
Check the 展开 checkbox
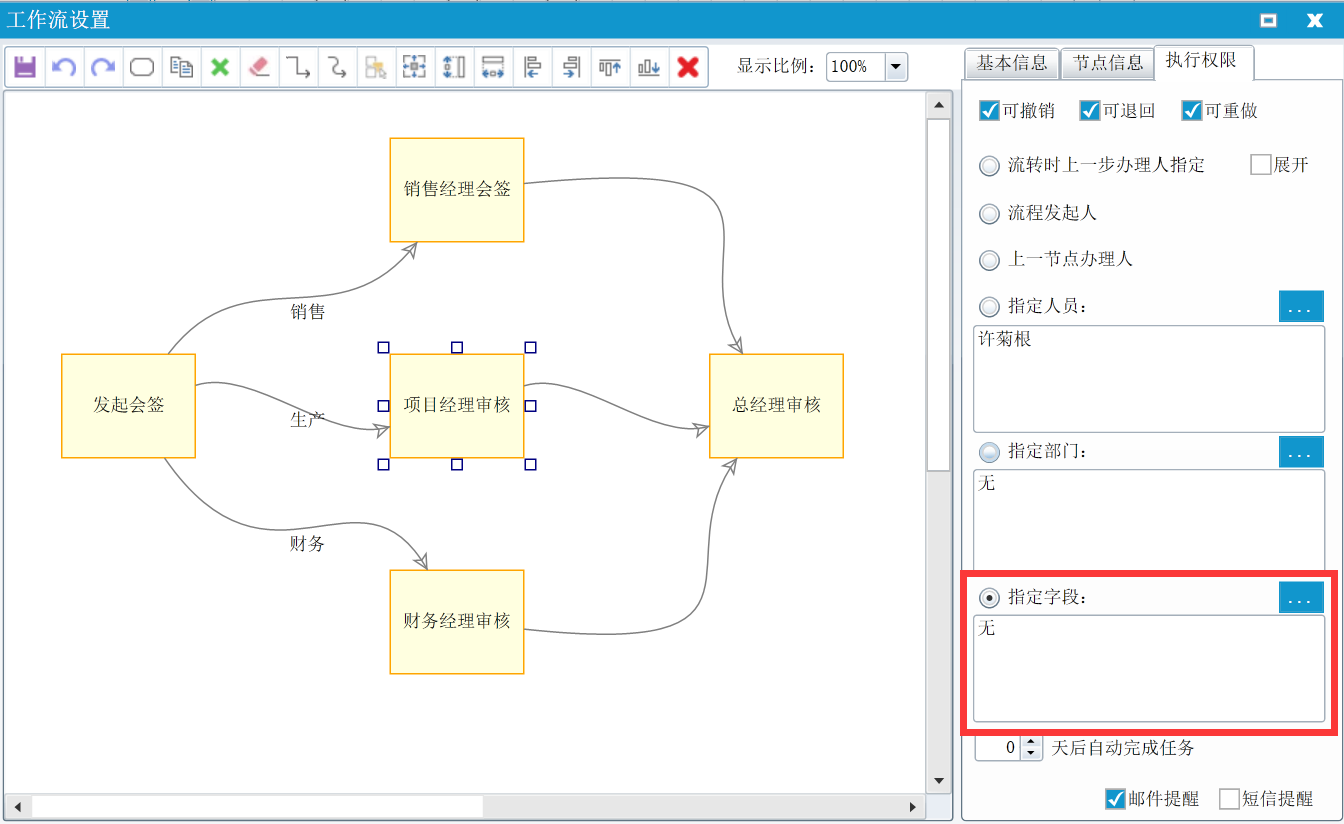click(x=1260, y=165)
